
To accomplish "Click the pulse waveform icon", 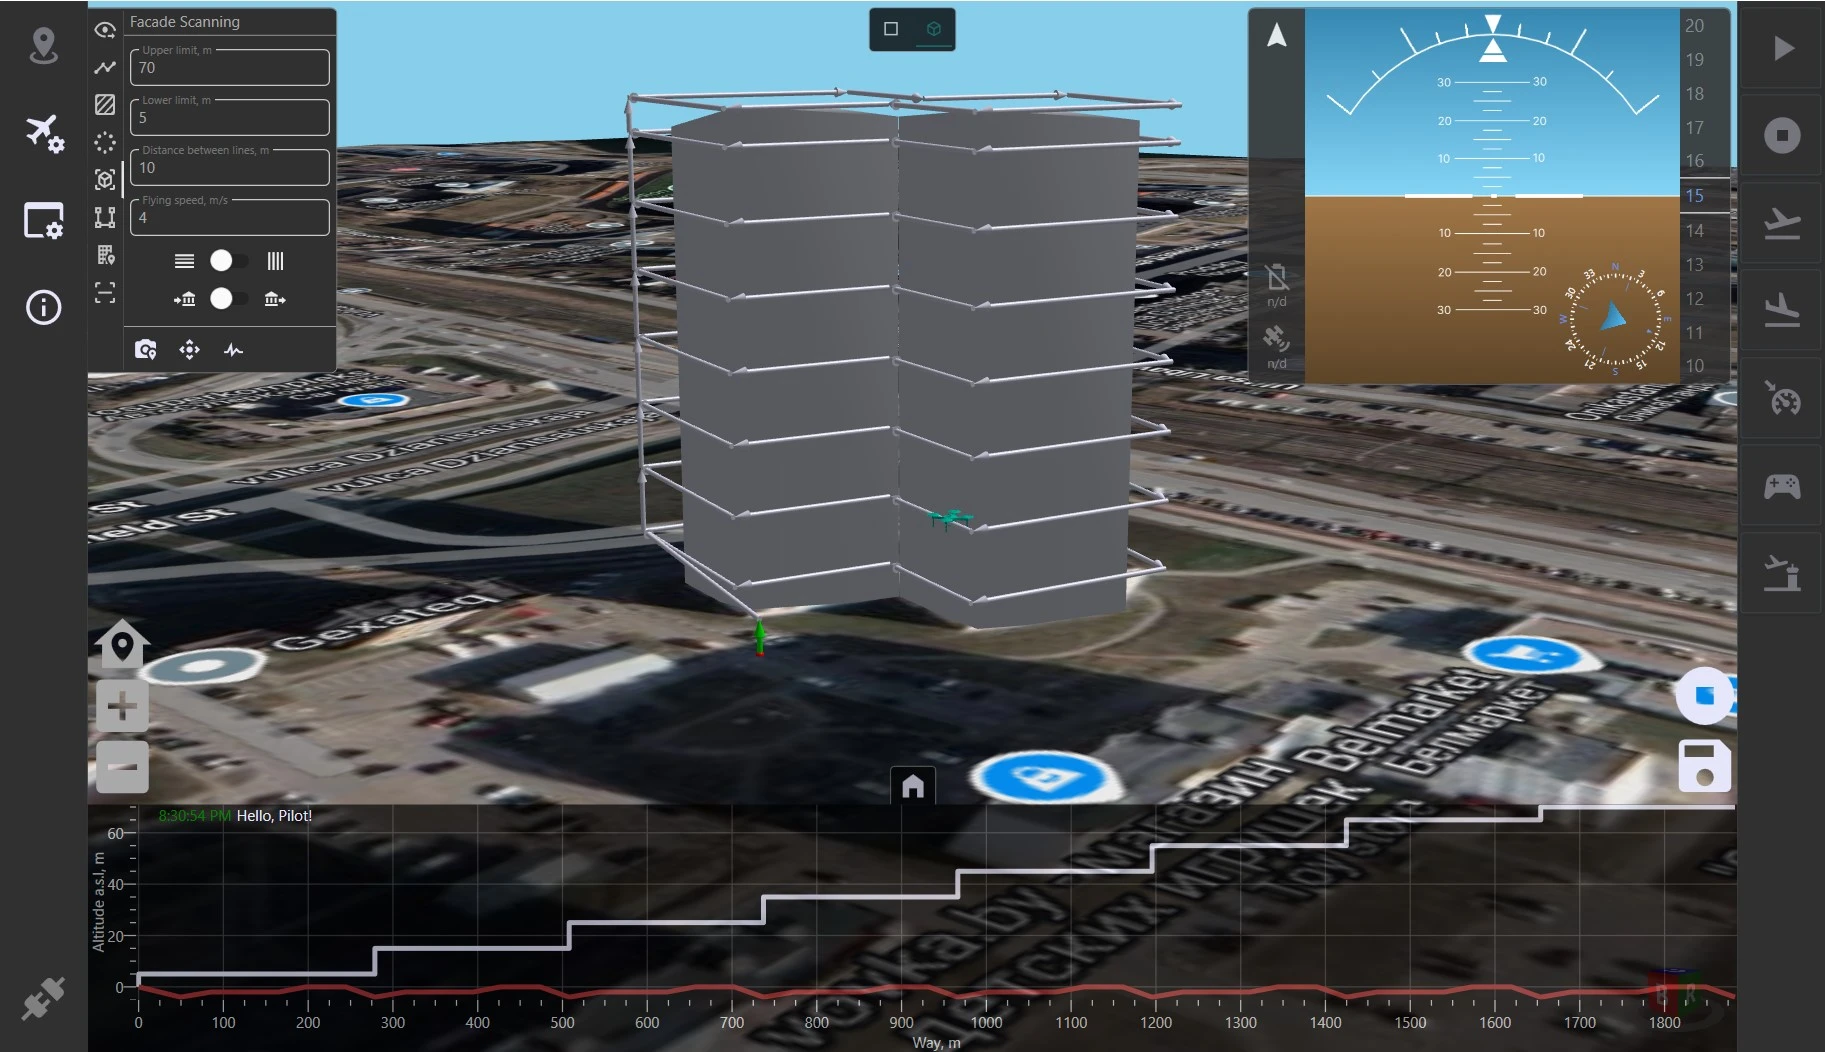I will tap(233, 349).
